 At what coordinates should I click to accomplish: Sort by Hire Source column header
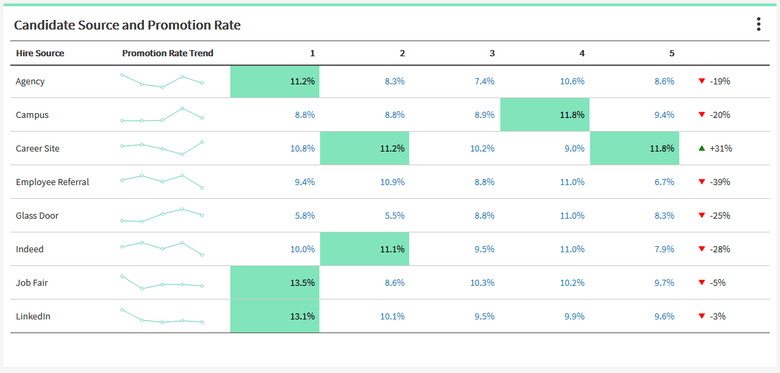click(x=40, y=53)
